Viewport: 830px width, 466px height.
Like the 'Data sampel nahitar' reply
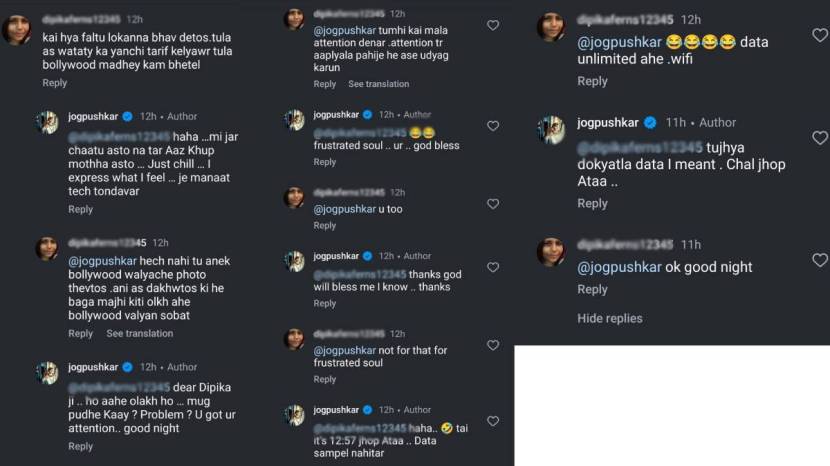point(493,420)
